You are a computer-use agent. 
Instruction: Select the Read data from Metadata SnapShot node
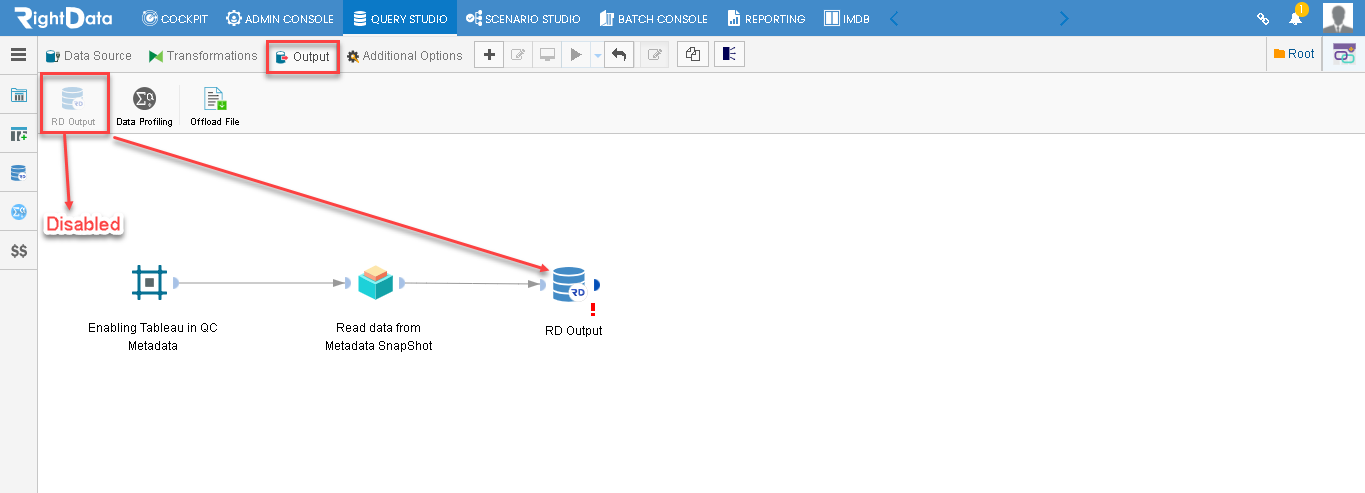pos(376,283)
